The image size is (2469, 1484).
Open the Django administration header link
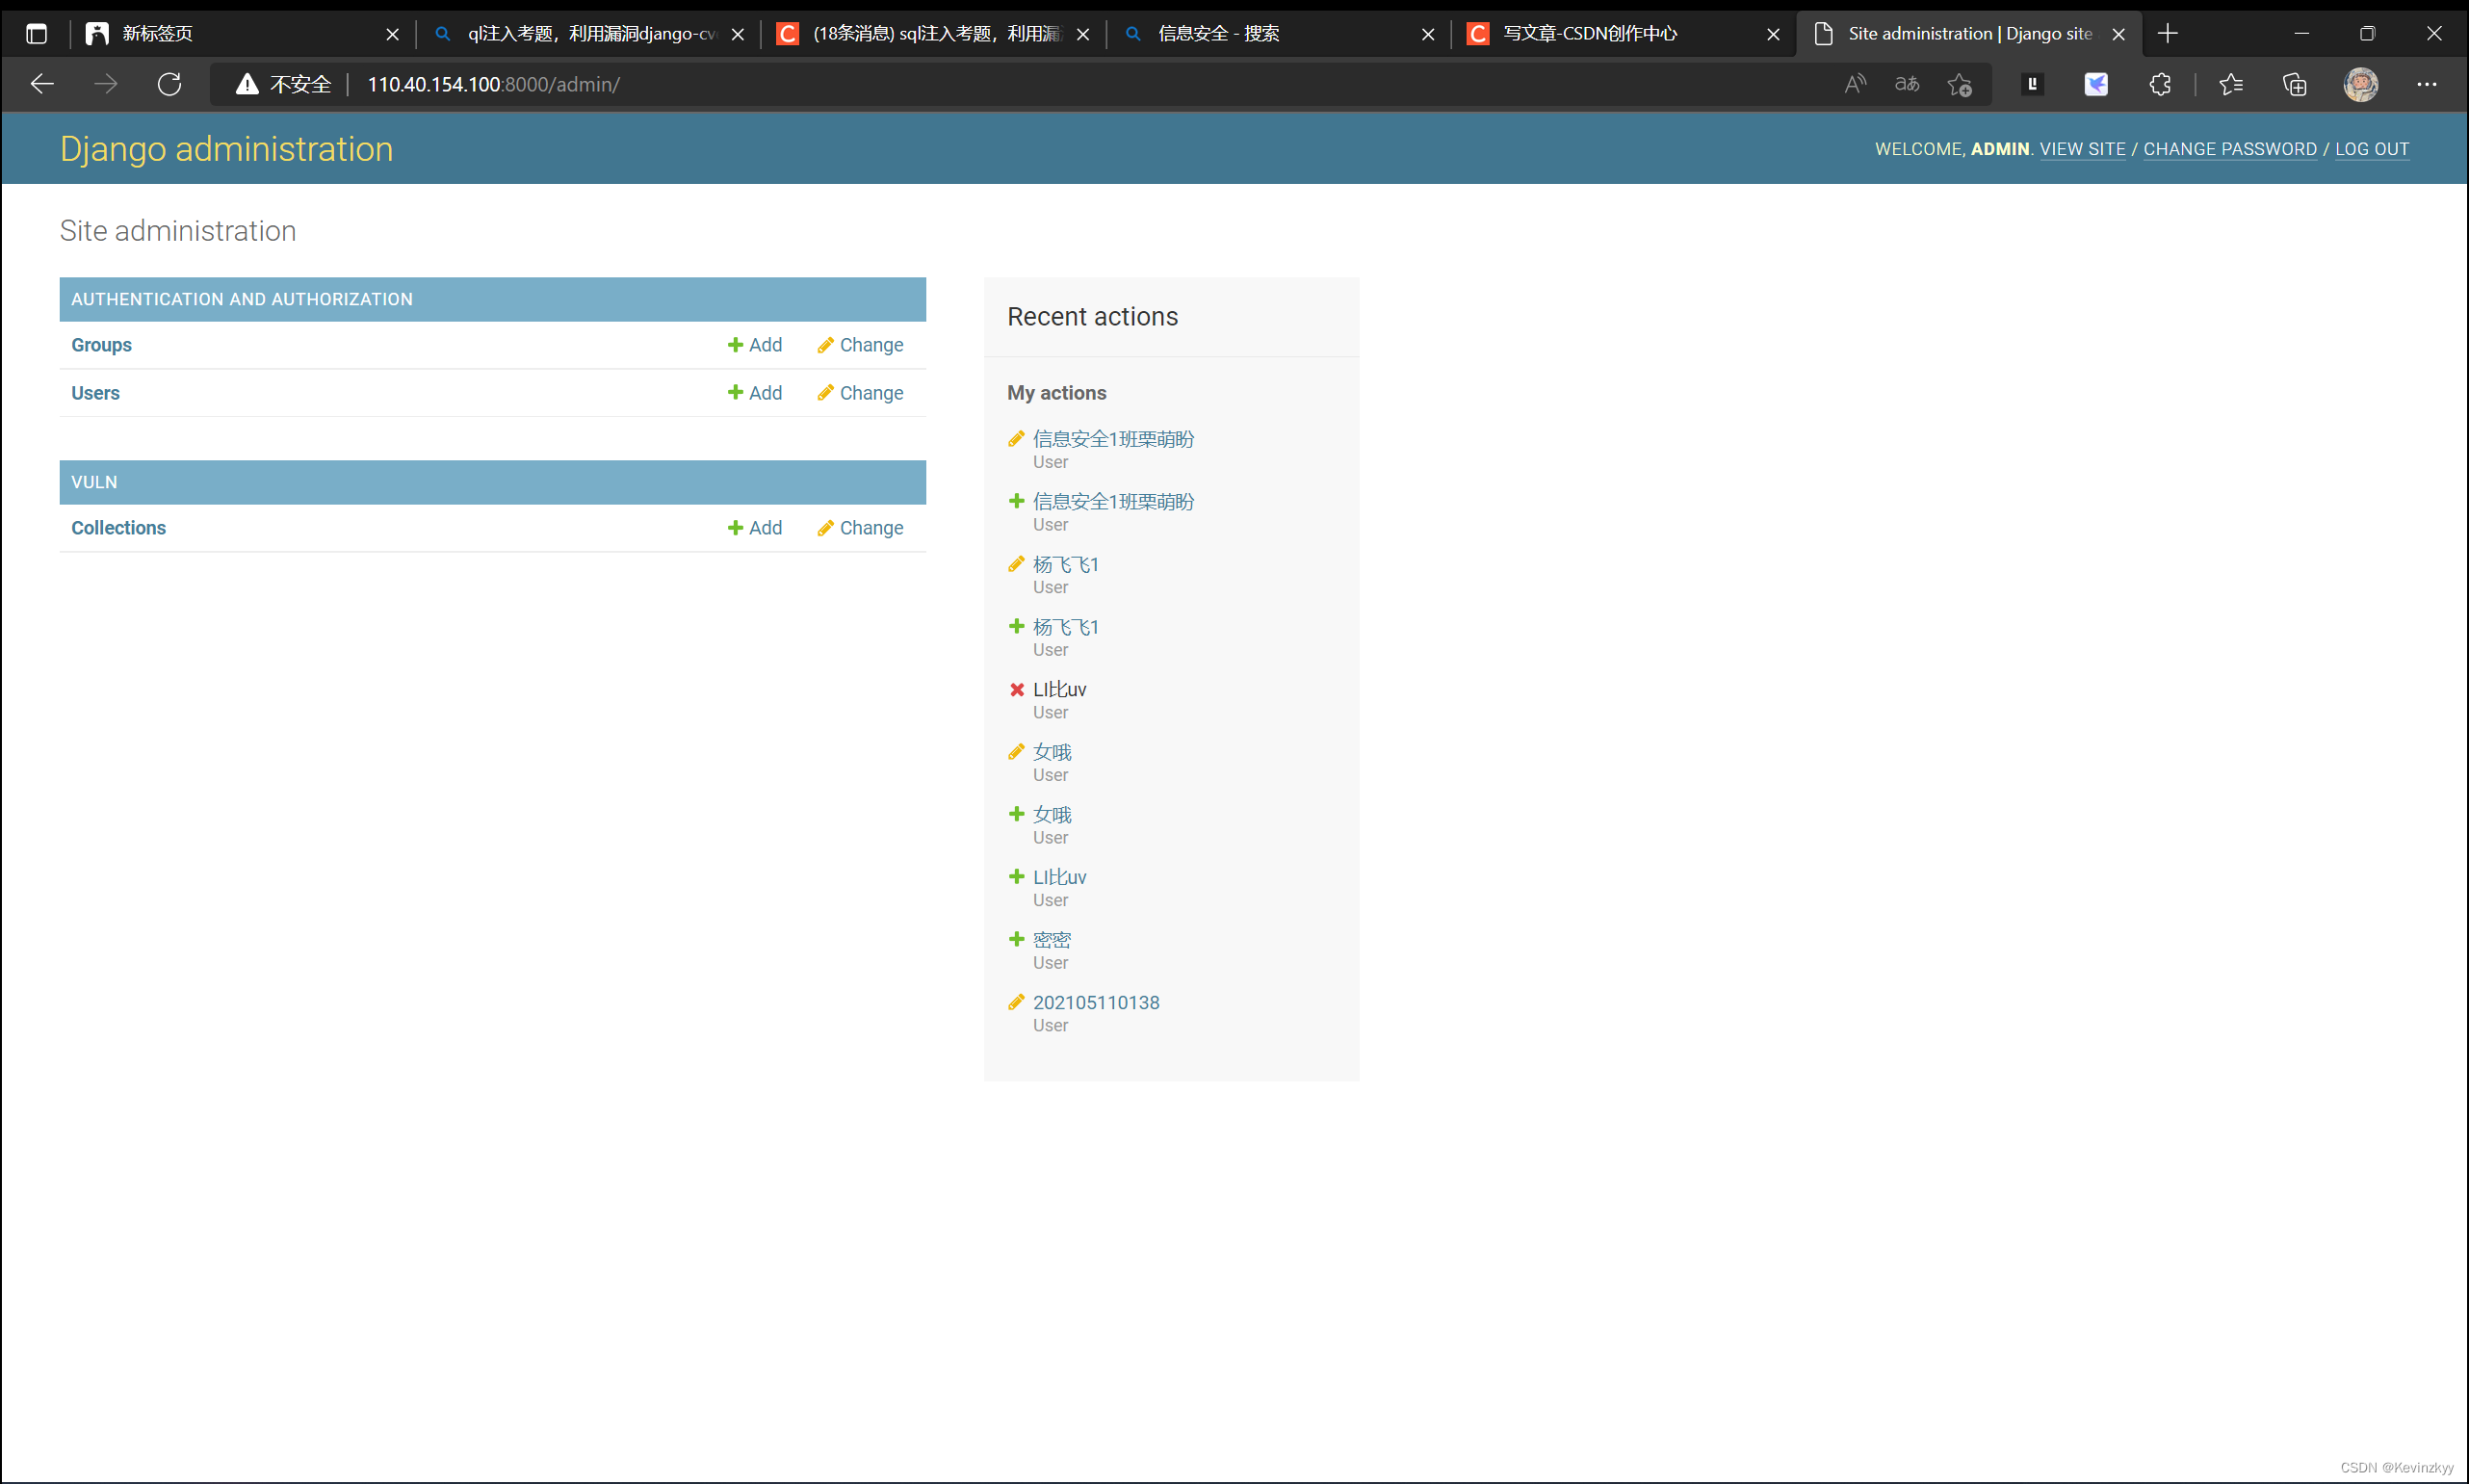pos(226,149)
